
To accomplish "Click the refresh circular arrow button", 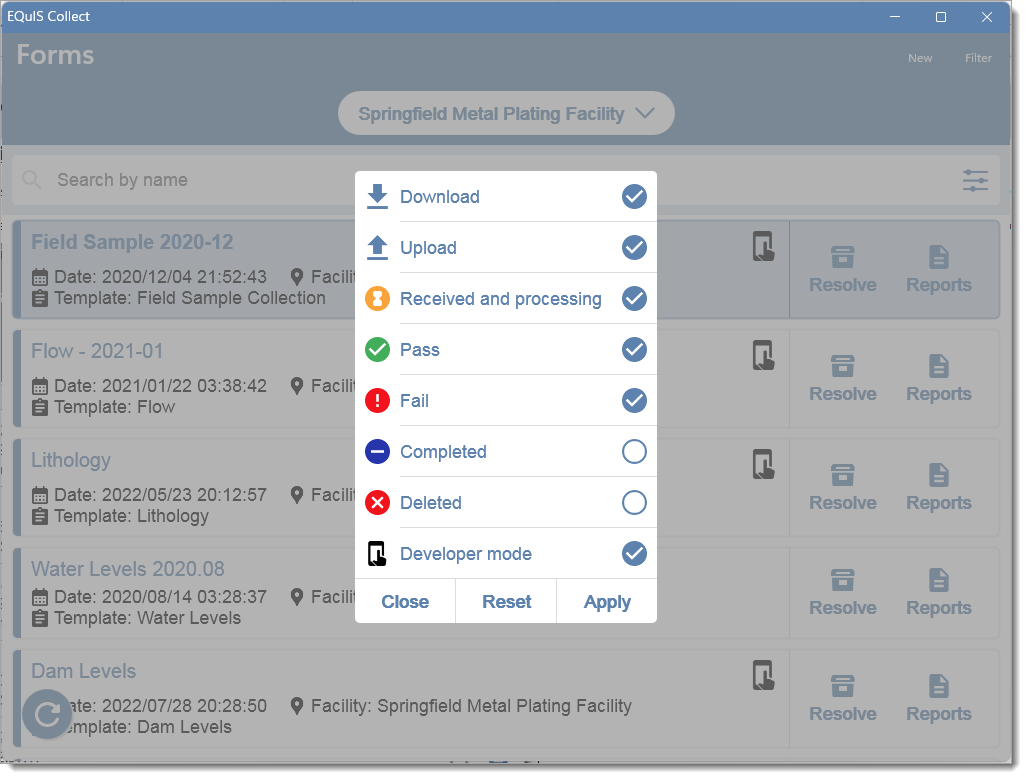I will point(47,715).
